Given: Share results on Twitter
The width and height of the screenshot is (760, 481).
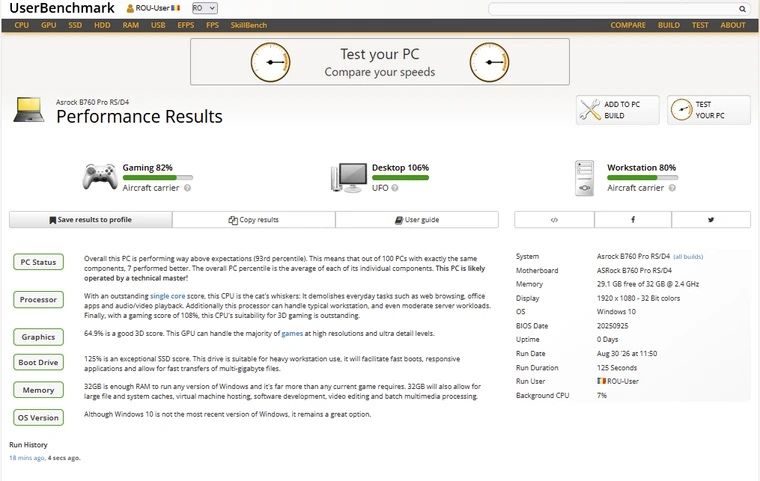Looking at the screenshot, I should pyautogui.click(x=711, y=220).
